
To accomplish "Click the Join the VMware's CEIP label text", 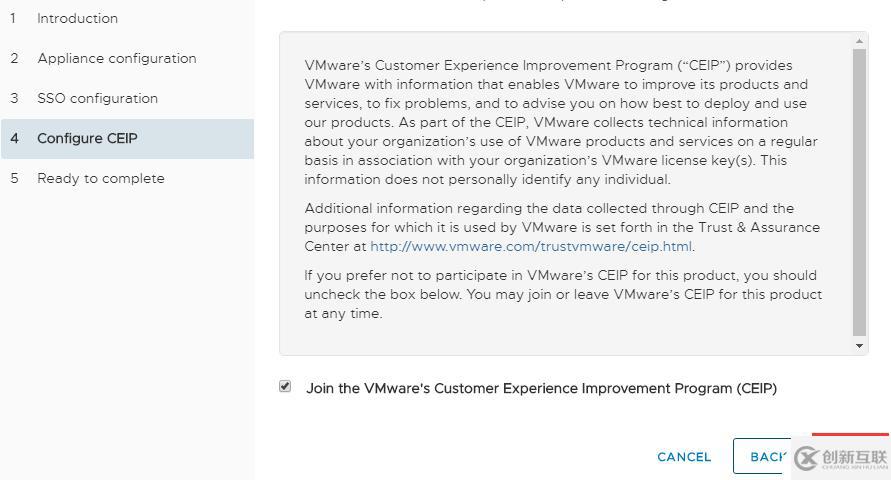I will pyautogui.click(x=541, y=389).
